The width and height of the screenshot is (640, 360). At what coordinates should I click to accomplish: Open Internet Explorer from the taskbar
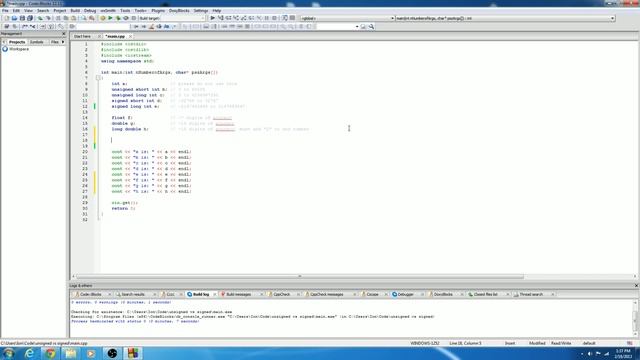click(29, 353)
